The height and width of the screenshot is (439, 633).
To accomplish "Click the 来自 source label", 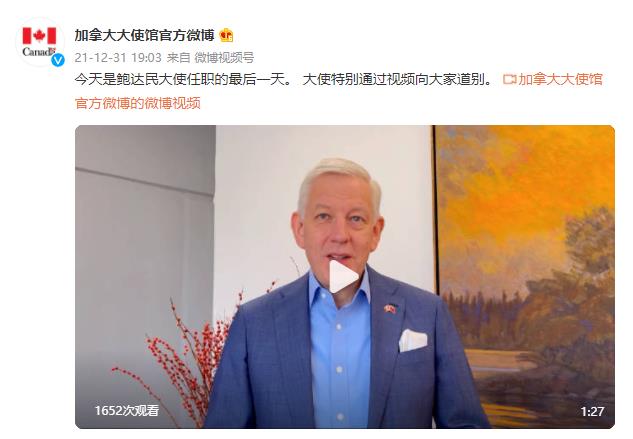I will [178, 58].
